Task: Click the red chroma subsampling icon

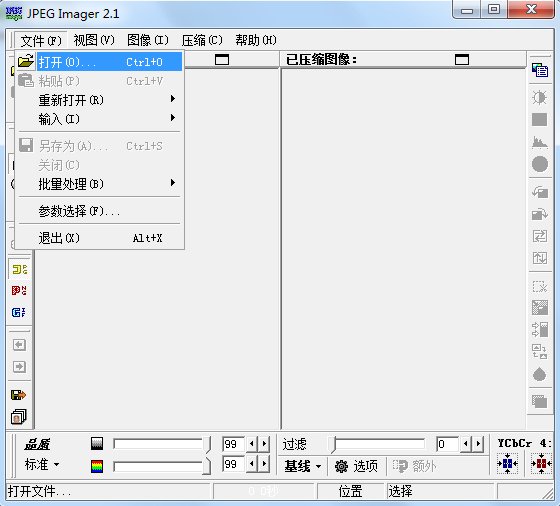Action: click(541, 464)
